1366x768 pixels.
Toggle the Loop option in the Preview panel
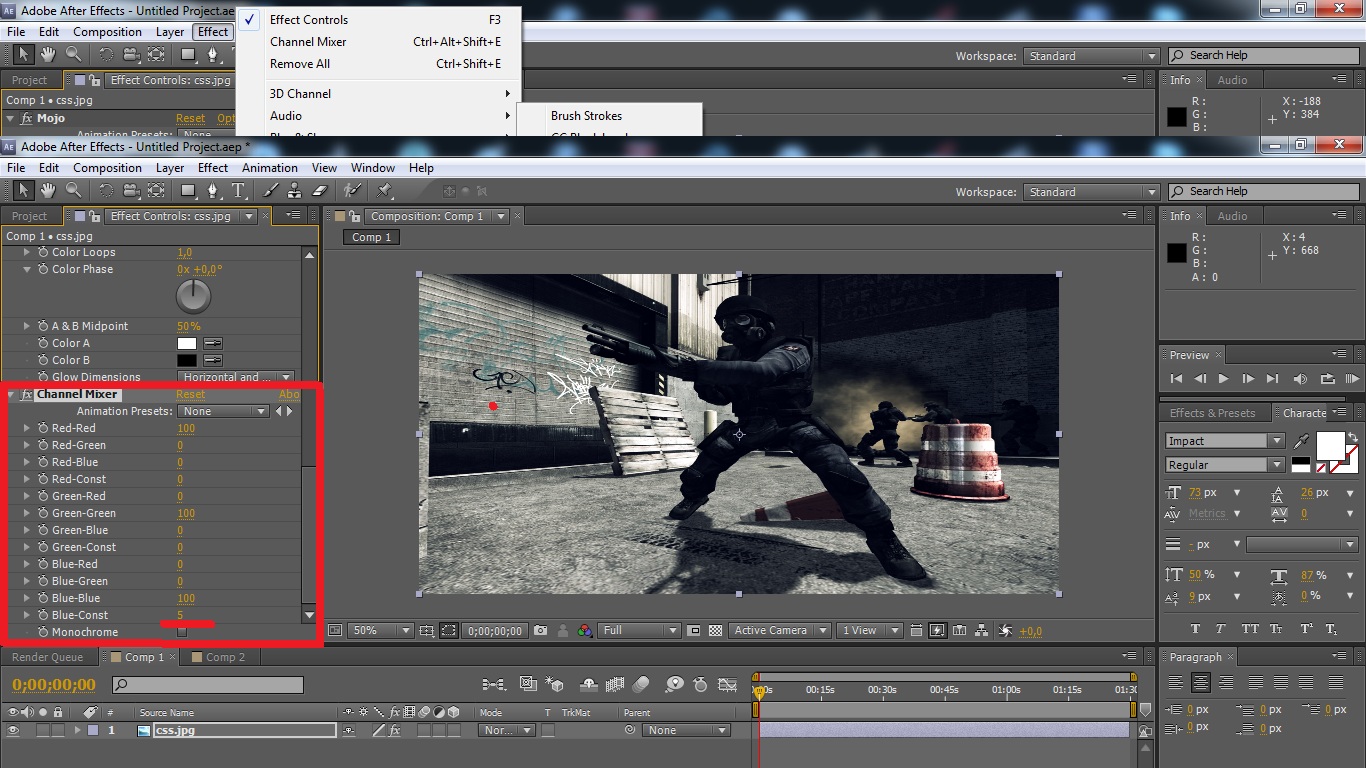click(1327, 379)
